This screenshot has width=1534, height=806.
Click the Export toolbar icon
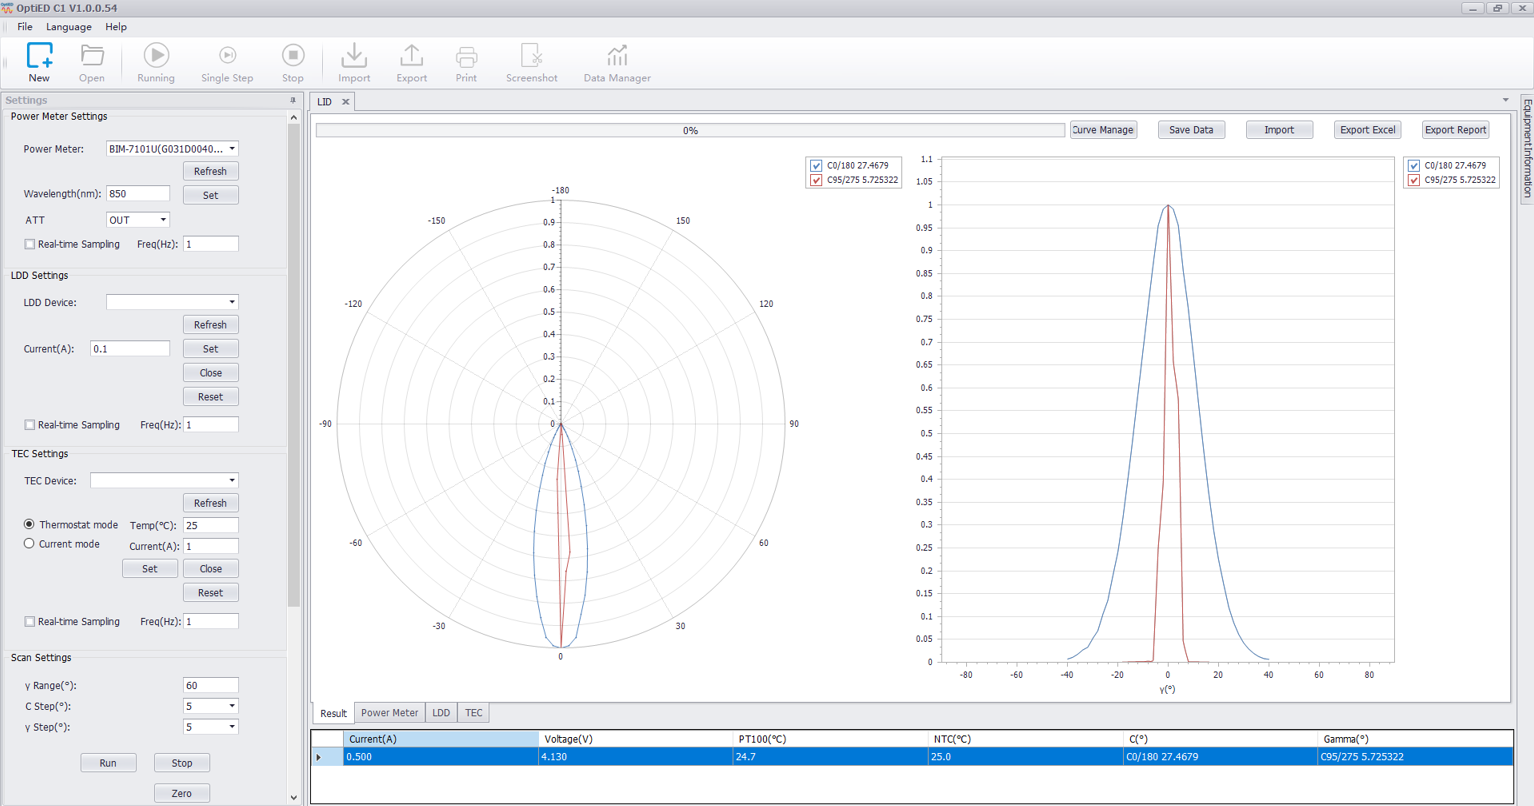pos(411,57)
